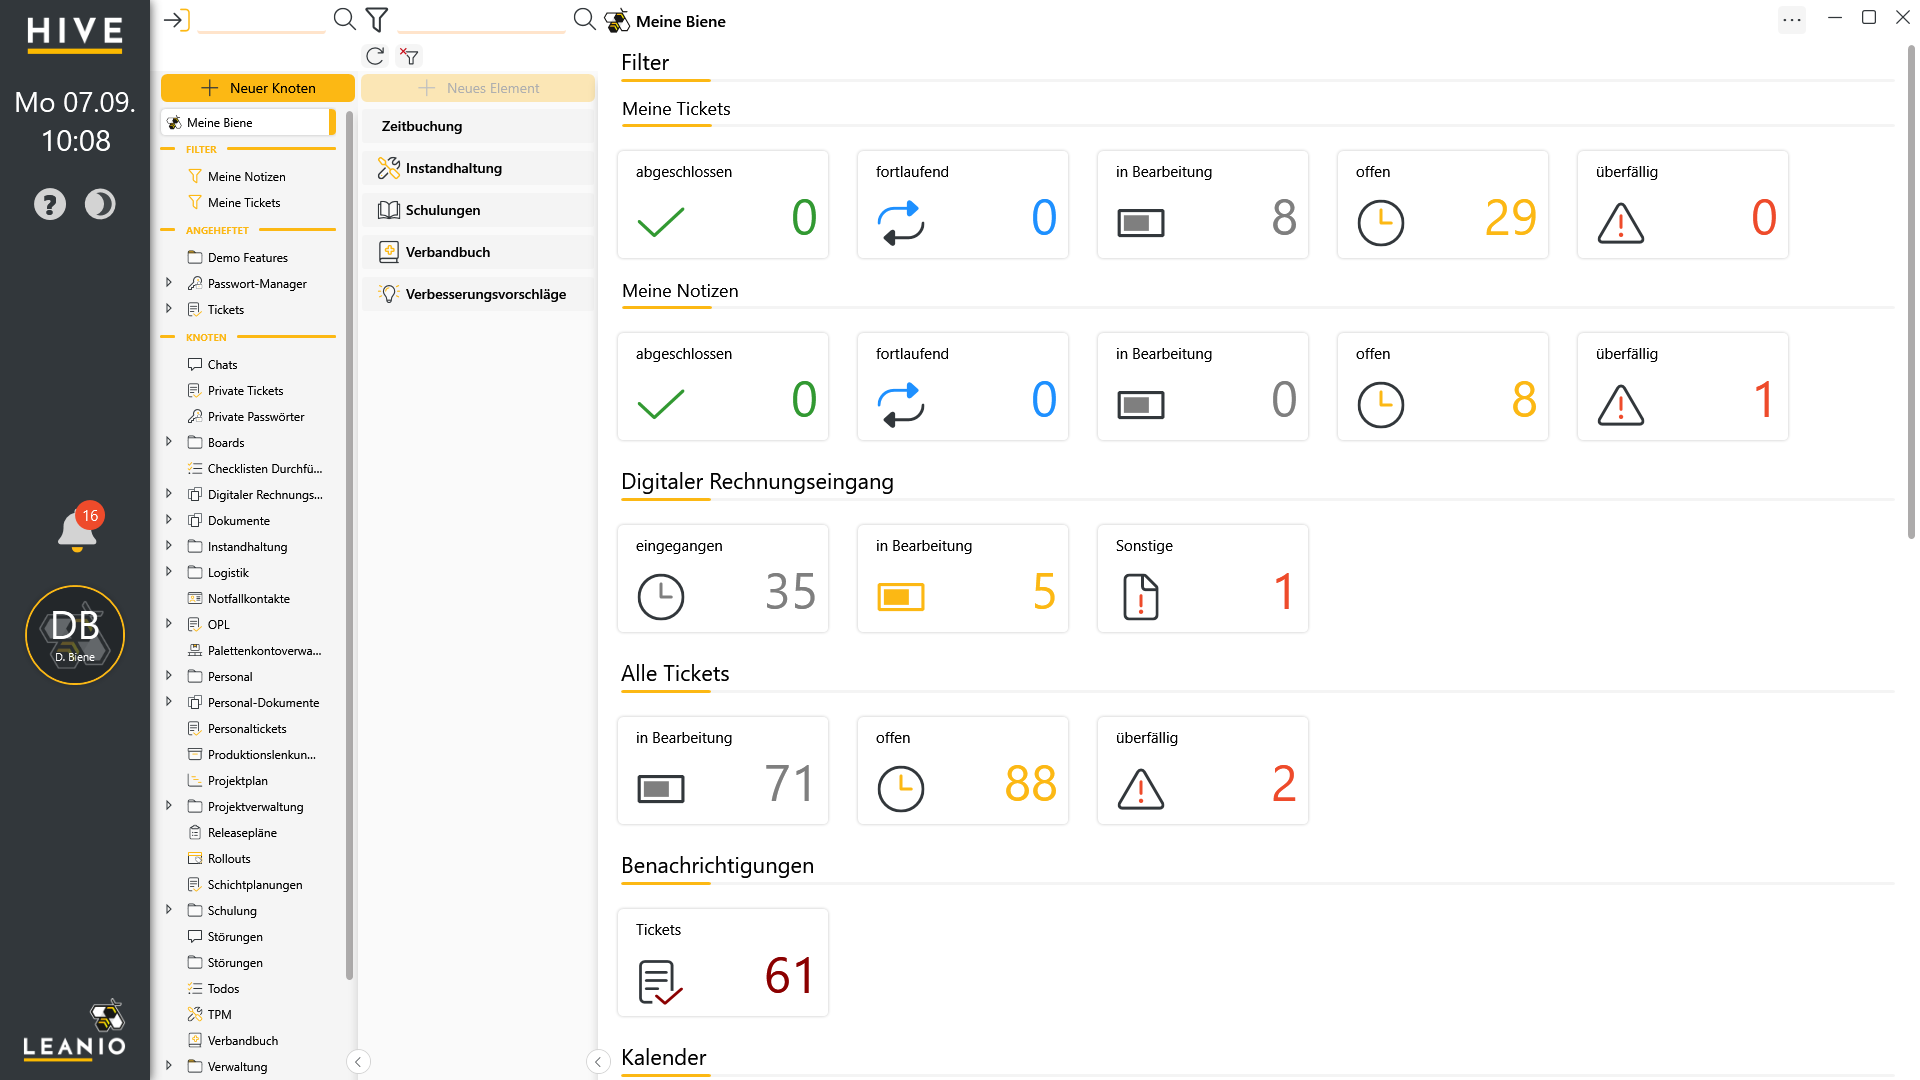Expand the Projektverwaltung node
The width and height of the screenshot is (1920, 1080).
169,806
